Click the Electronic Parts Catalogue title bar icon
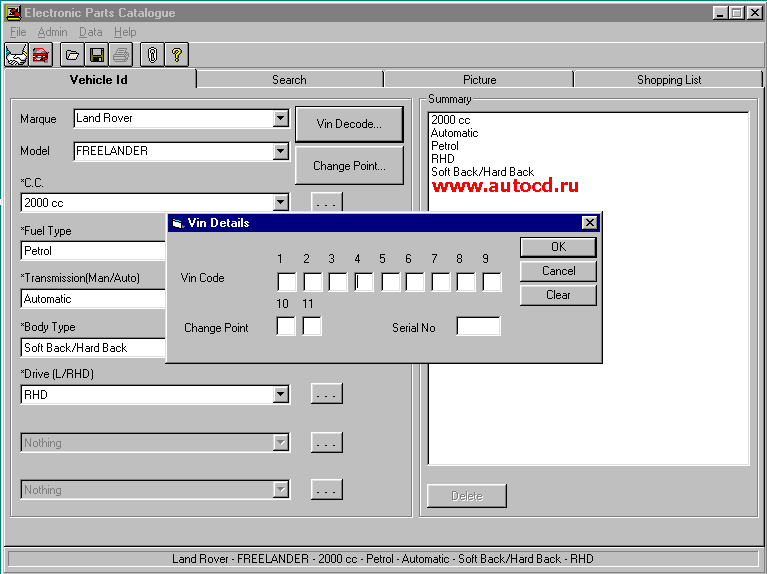The width and height of the screenshot is (767, 574). [x=13, y=13]
